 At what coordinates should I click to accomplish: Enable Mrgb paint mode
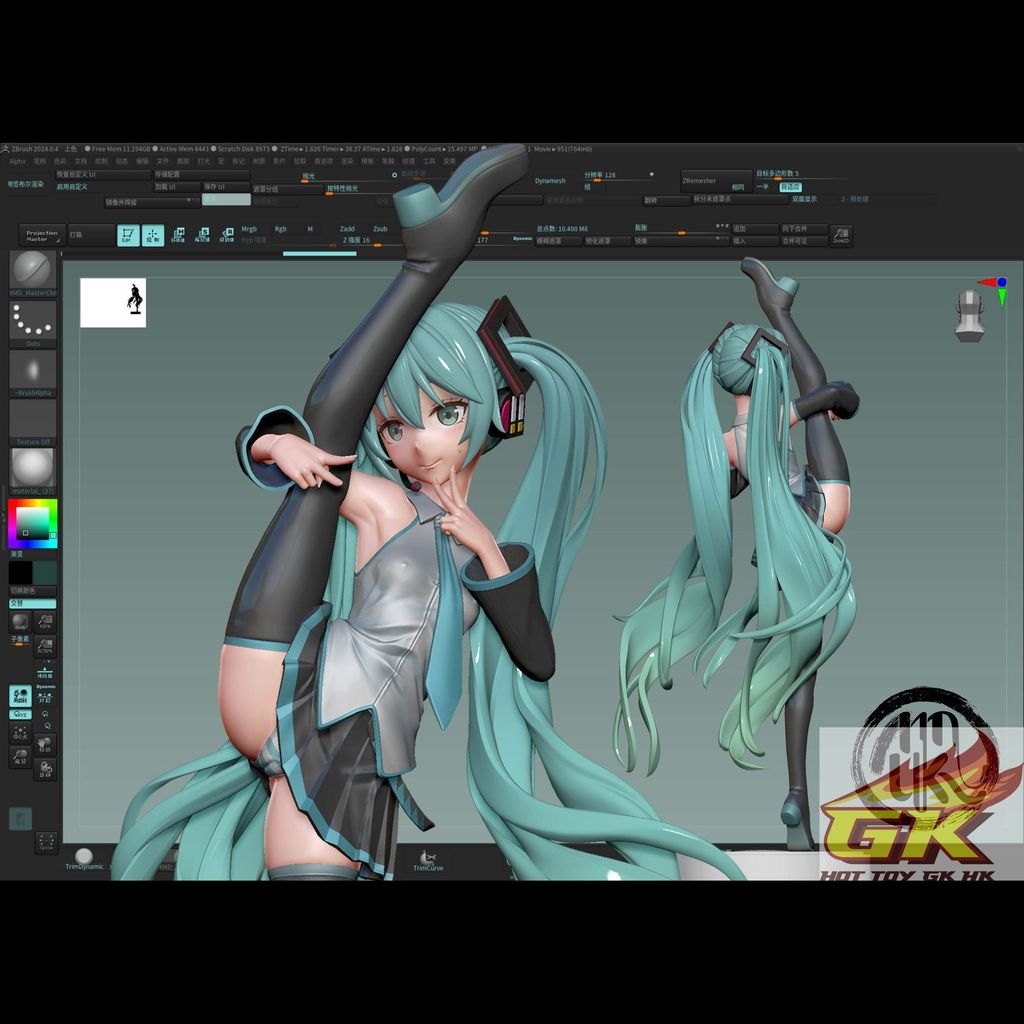click(x=249, y=229)
